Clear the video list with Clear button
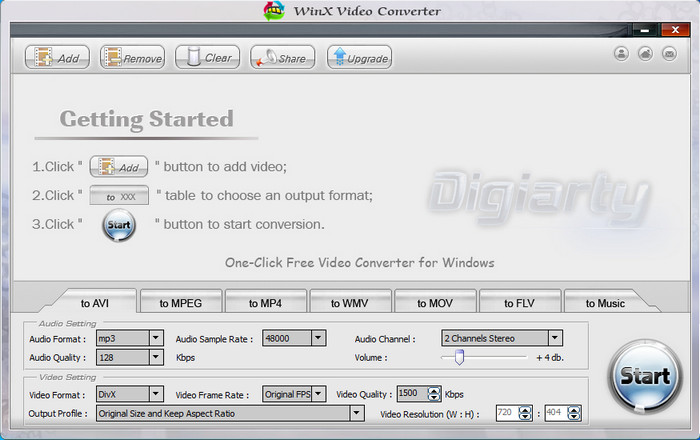 [207, 58]
